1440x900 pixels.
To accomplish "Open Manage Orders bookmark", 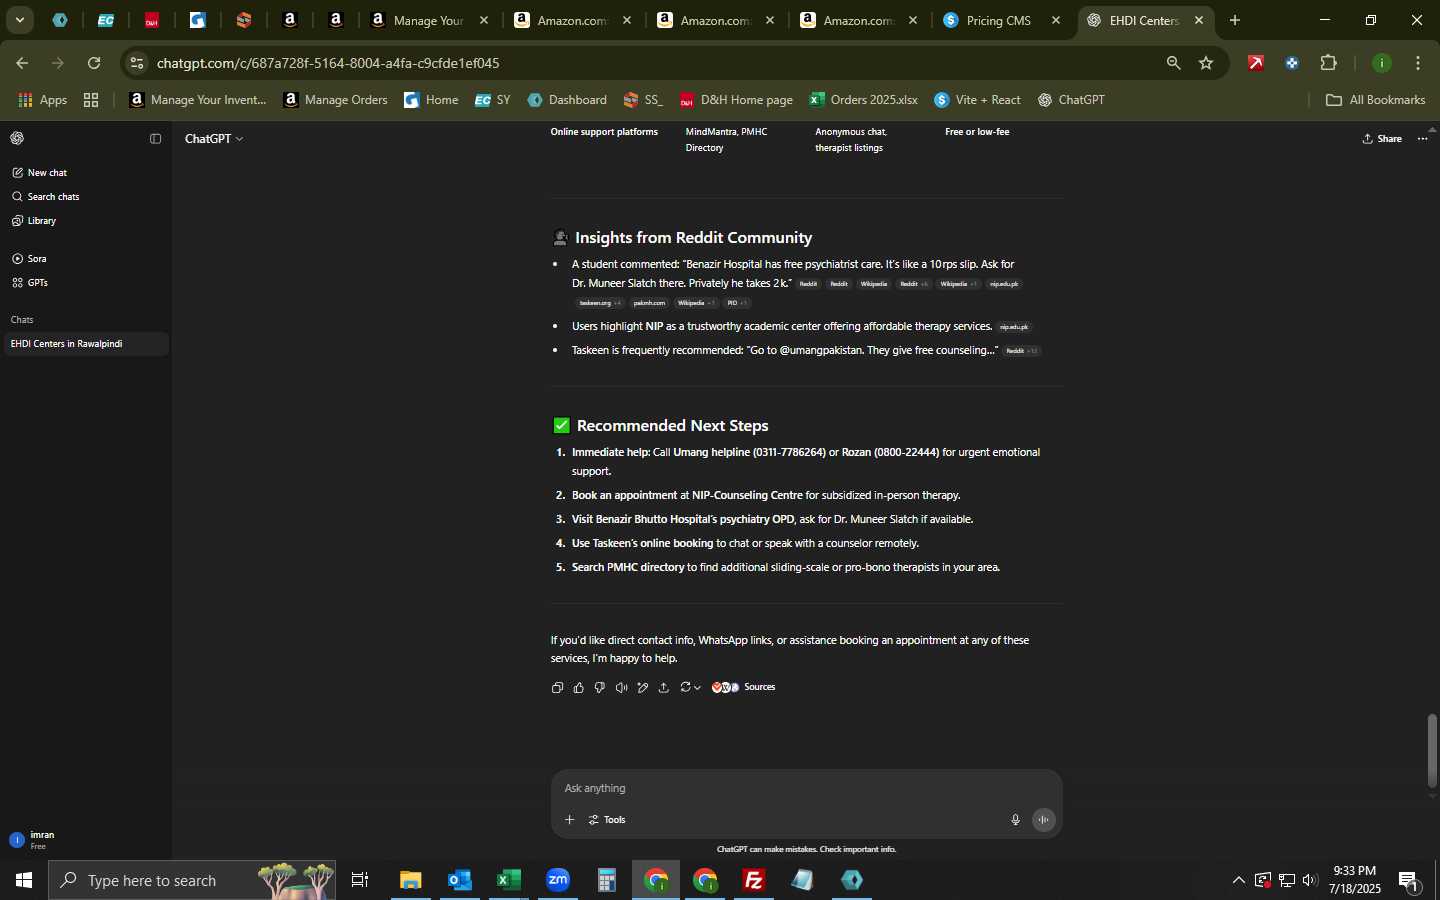I will [x=336, y=100].
